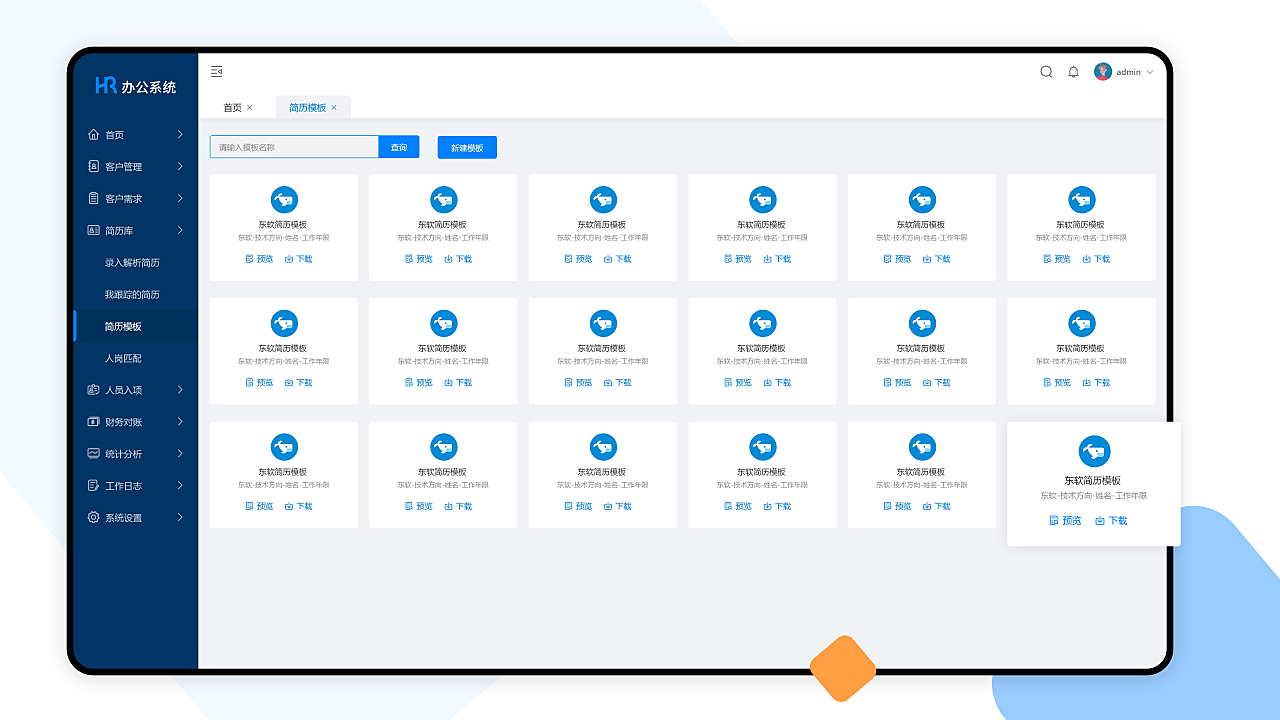Click the house icon beside 首页 in sidebar
The height and width of the screenshot is (720, 1280).
[93, 134]
